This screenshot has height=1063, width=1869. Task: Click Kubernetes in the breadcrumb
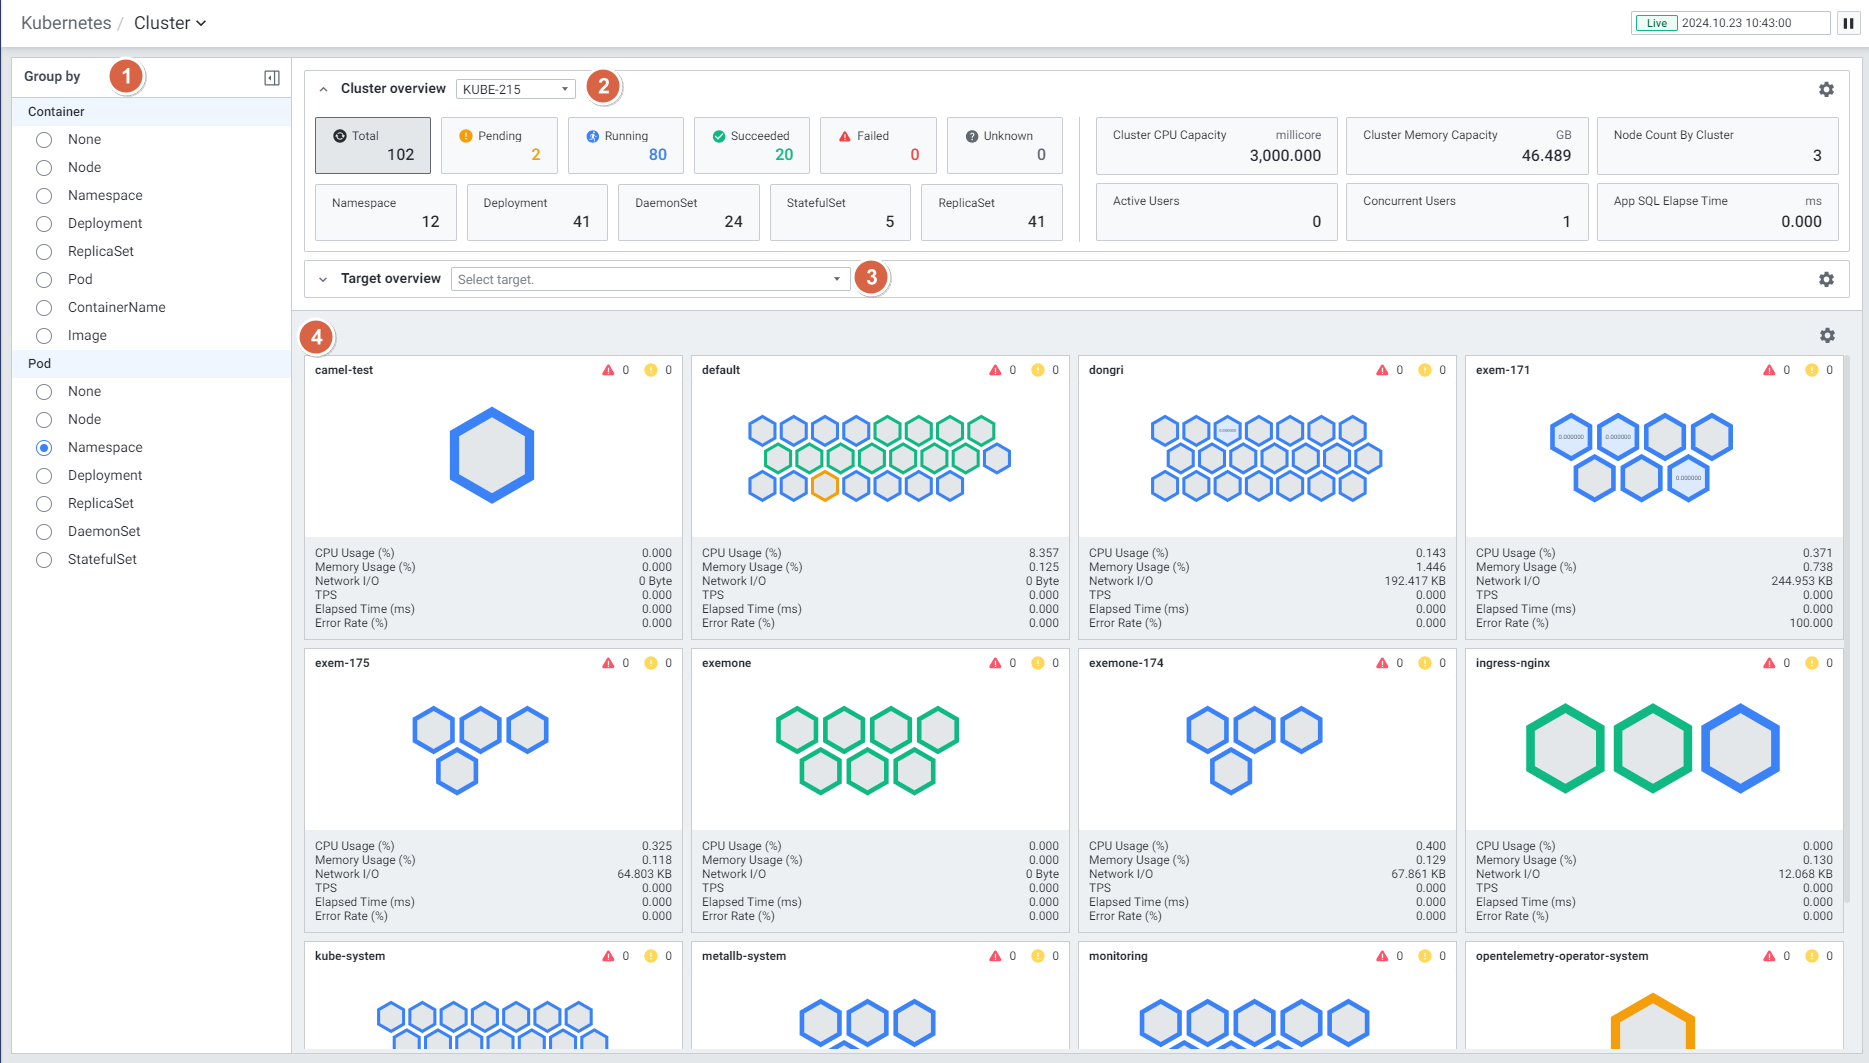[66, 23]
